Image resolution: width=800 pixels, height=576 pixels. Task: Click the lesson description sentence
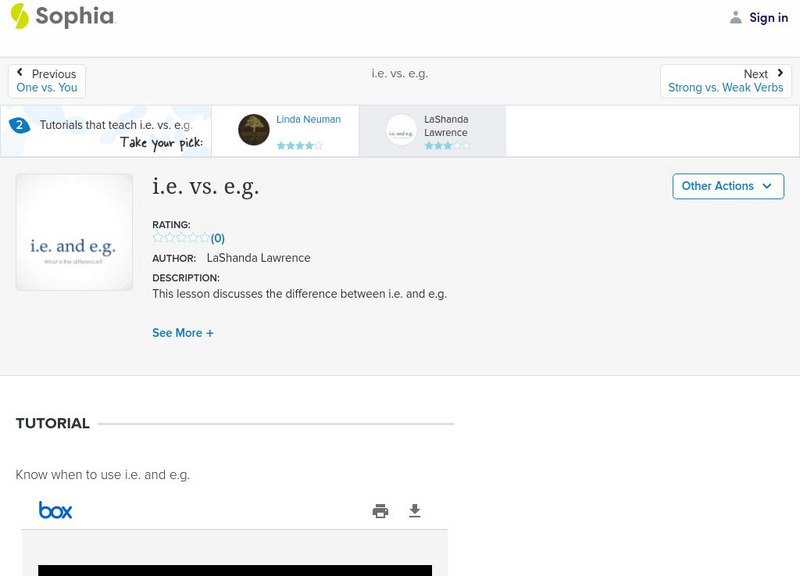(299, 294)
